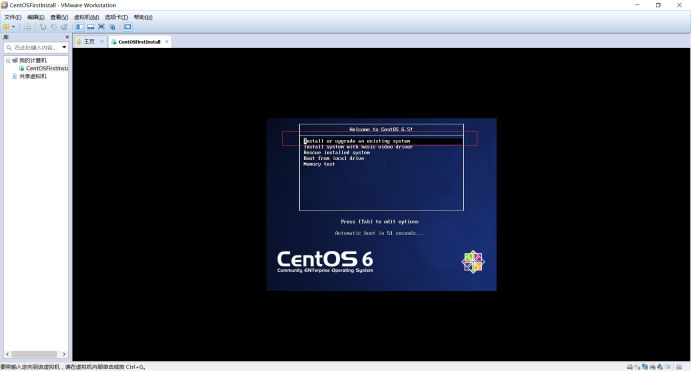Select 我的计算机 in the library tree
The image size is (692, 371).
[33, 60]
